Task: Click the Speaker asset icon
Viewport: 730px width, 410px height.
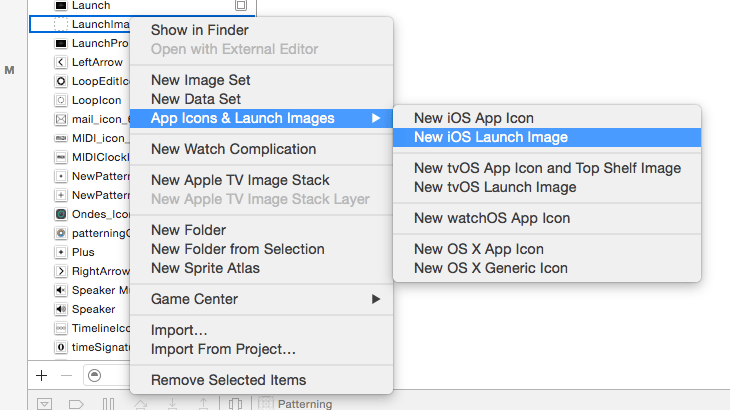Action: (x=61, y=309)
